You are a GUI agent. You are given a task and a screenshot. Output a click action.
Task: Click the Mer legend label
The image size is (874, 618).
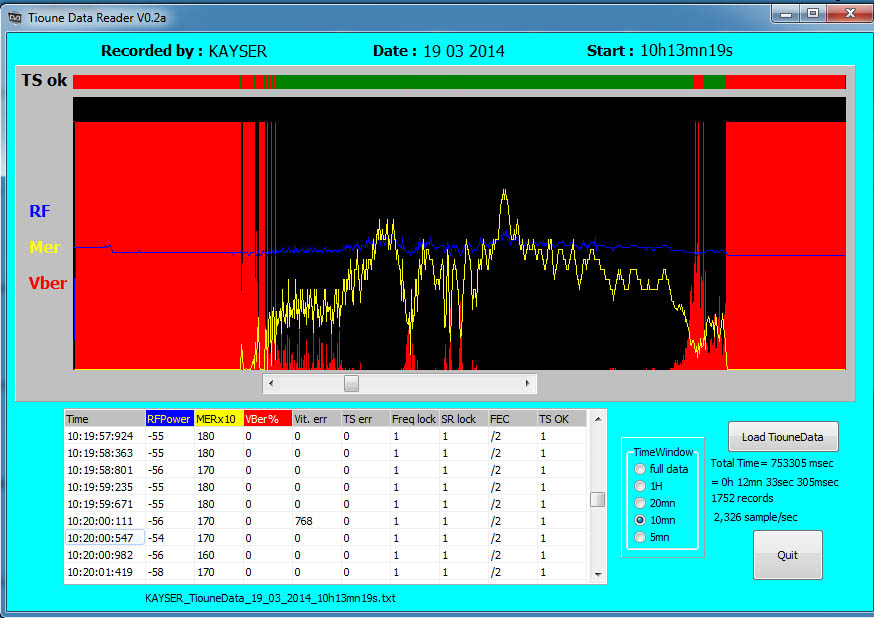tap(45, 247)
